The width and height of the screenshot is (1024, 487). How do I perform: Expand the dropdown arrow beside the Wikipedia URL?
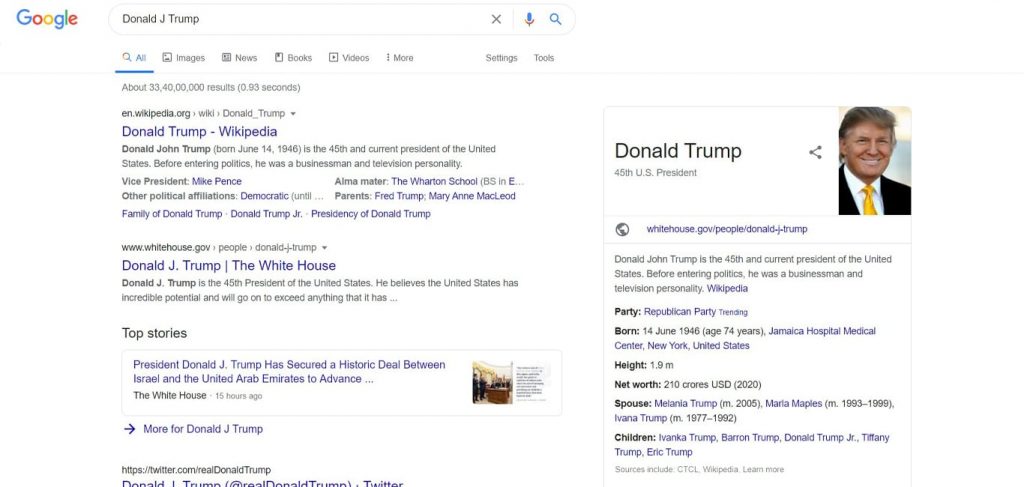tap(293, 114)
